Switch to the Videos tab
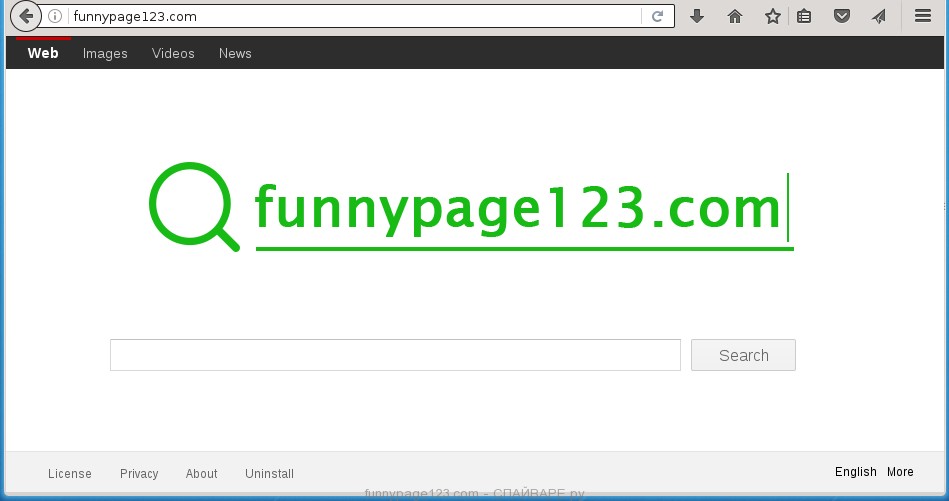 (173, 54)
